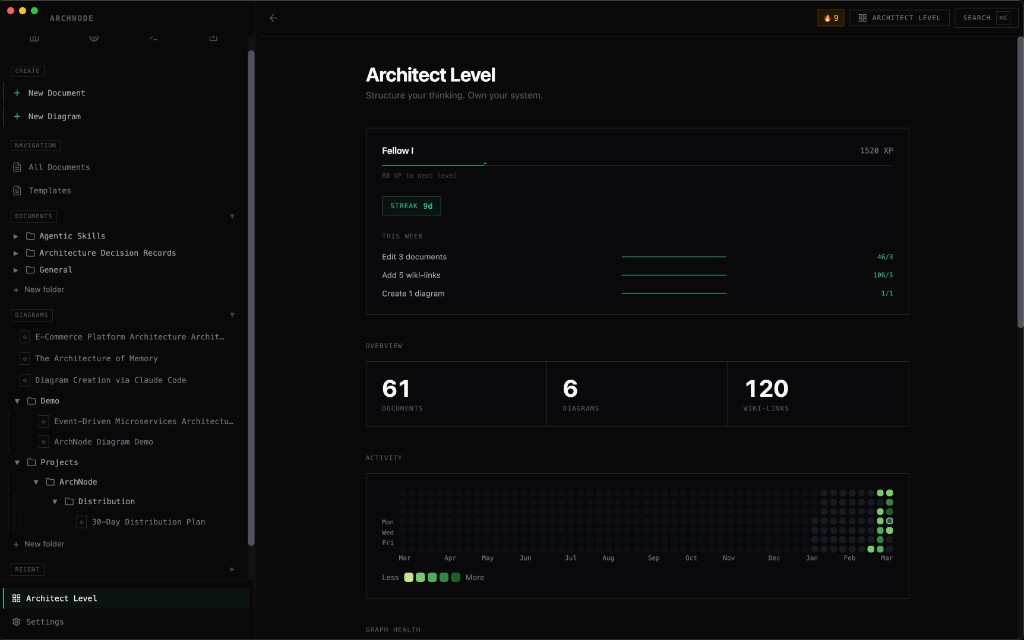1024x640 pixels.
Task: Collapse the ArchNode folder arrow
Action: tap(36, 482)
